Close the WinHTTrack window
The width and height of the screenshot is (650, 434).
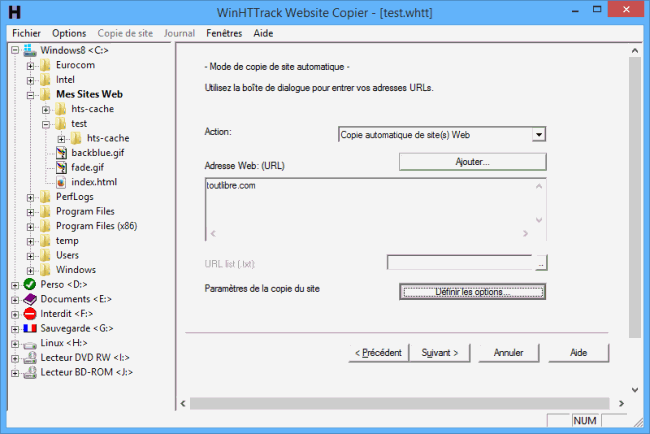[626, 9]
